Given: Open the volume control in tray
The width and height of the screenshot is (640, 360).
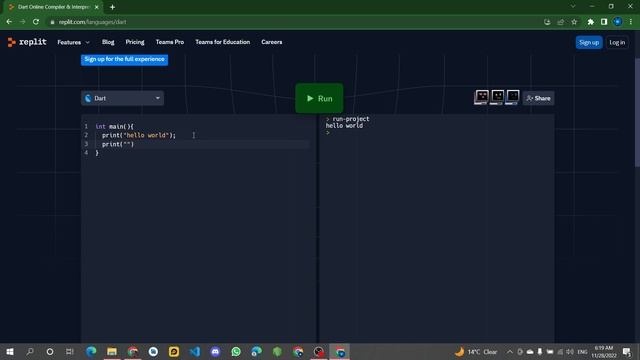Looking at the screenshot, I should pyautogui.click(x=570, y=351).
